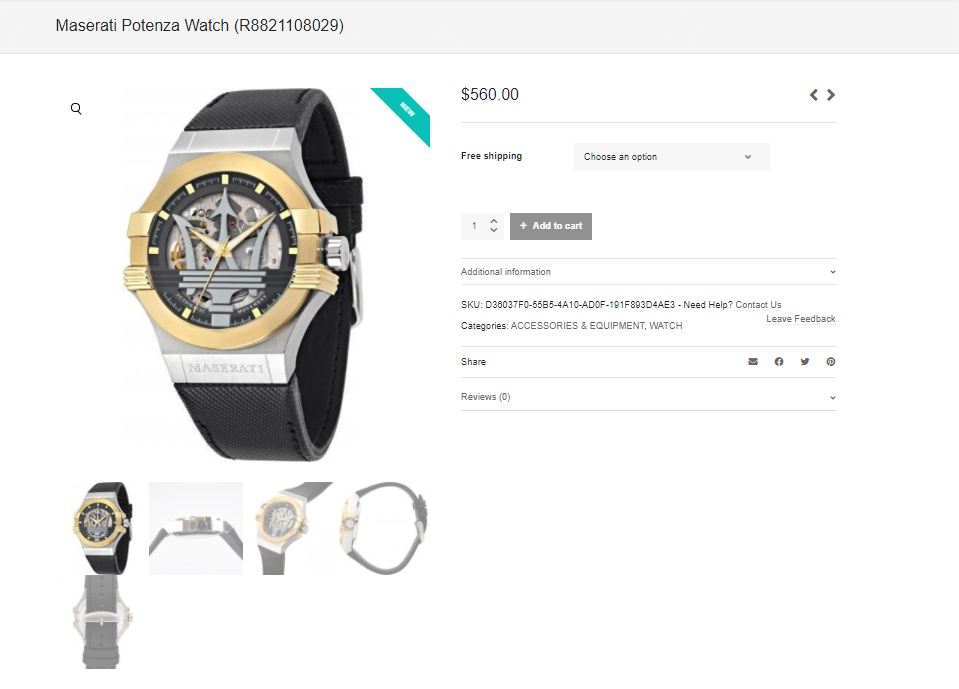Expand the Additional information section
This screenshot has width=959, height=689.
[x=648, y=271]
